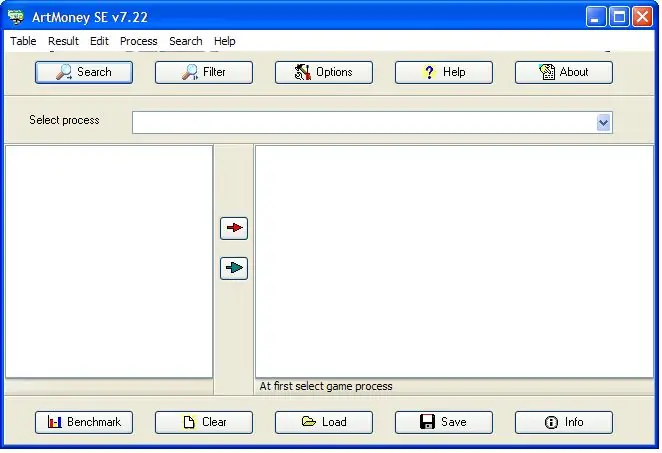Open the Search menu in menu bar
Screen dimensions: 662x453
point(186,41)
